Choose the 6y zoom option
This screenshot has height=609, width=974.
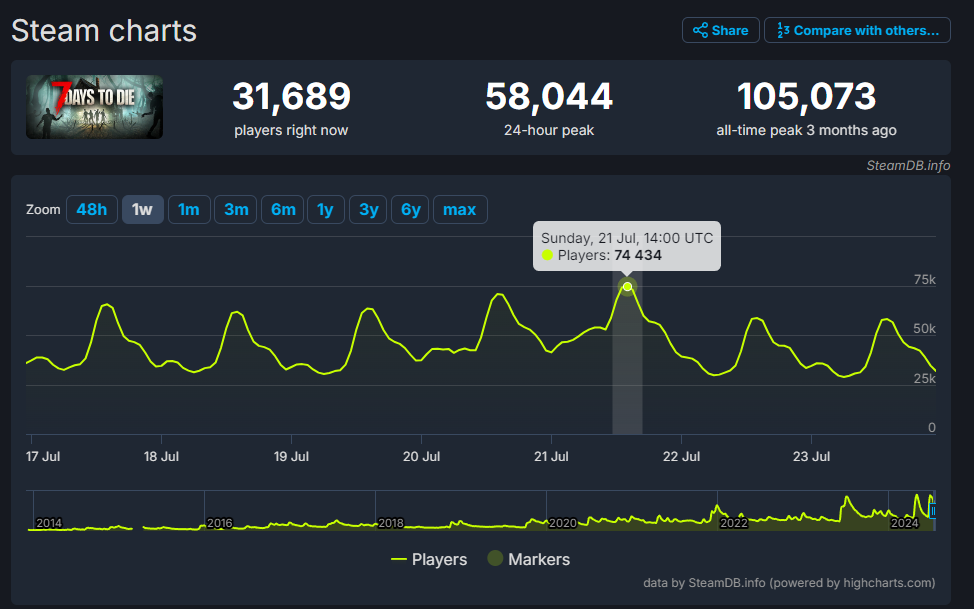[410, 209]
